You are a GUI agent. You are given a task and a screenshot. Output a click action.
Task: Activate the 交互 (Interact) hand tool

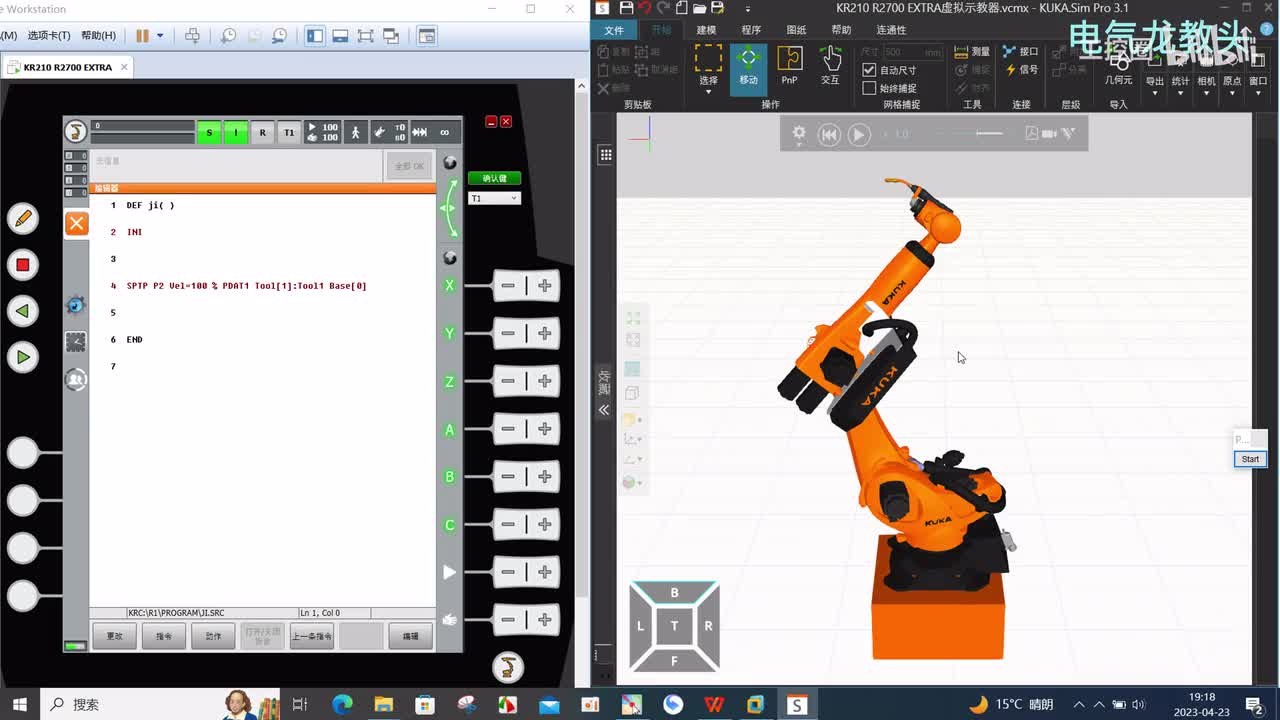830,67
